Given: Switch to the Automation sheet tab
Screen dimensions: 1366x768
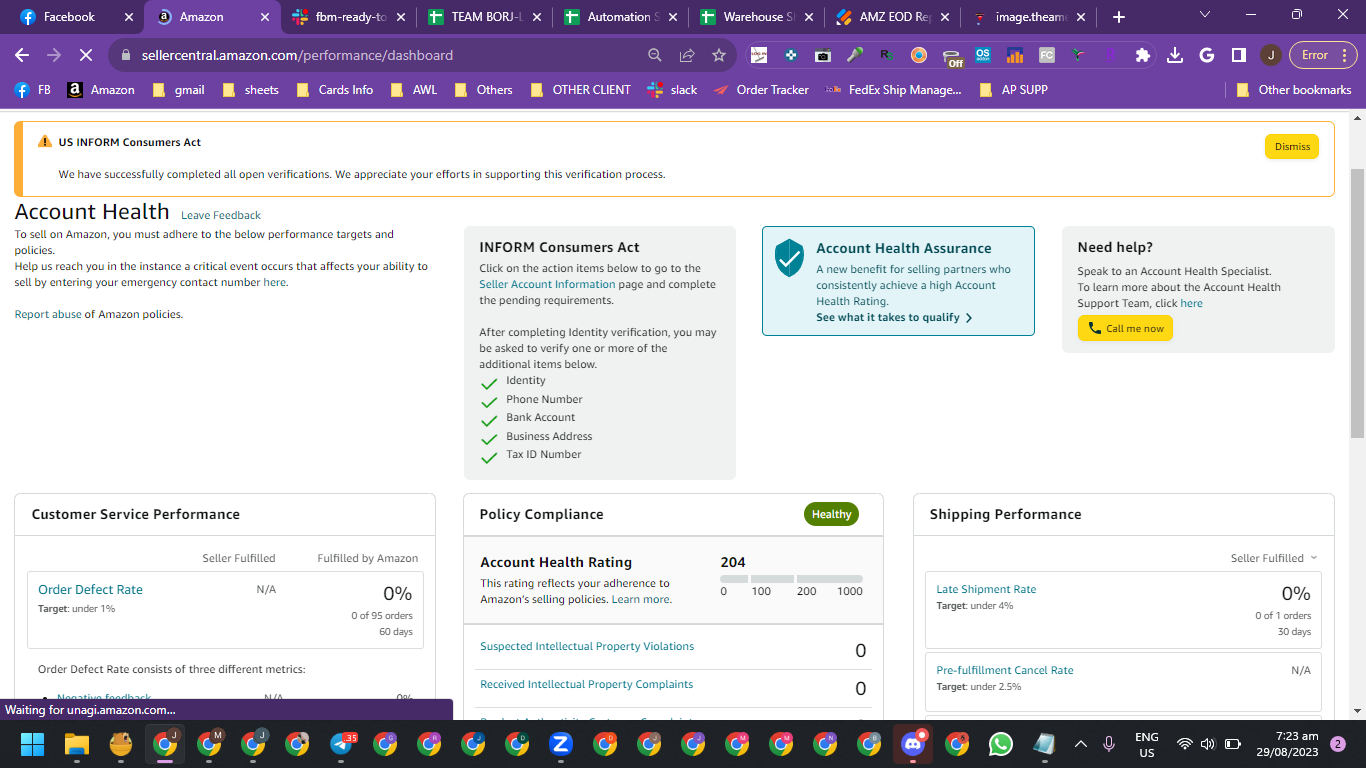Looking at the screenshot, I should tap(620, 17).
